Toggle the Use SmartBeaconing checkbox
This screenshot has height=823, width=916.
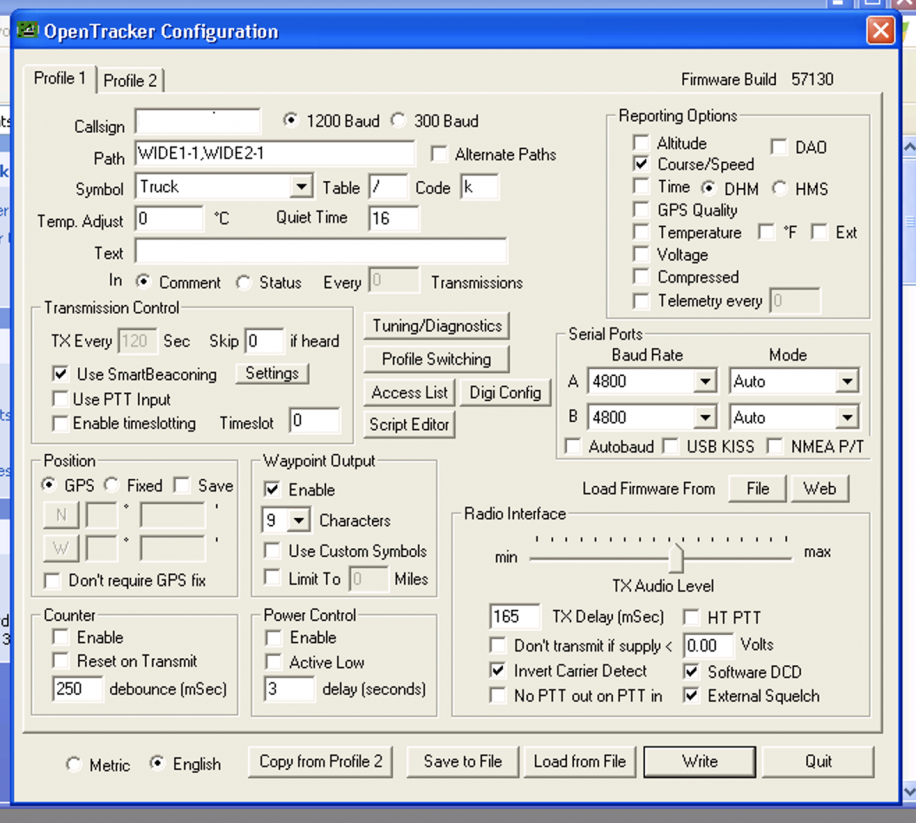tap(60, 374)
